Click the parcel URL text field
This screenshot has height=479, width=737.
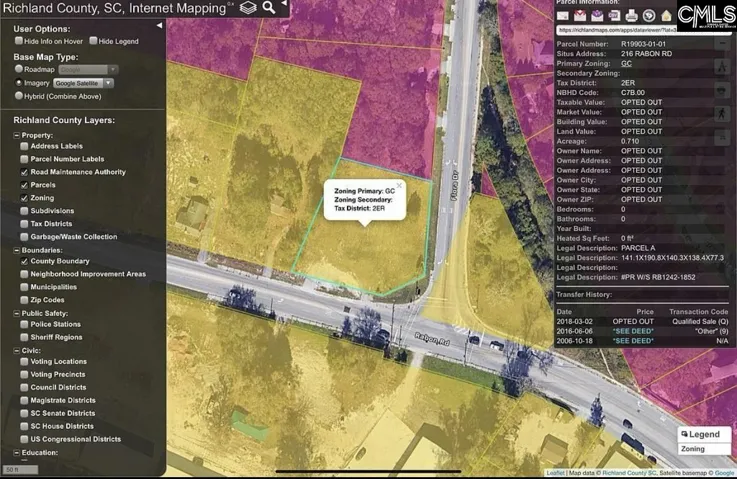(617, 30)
